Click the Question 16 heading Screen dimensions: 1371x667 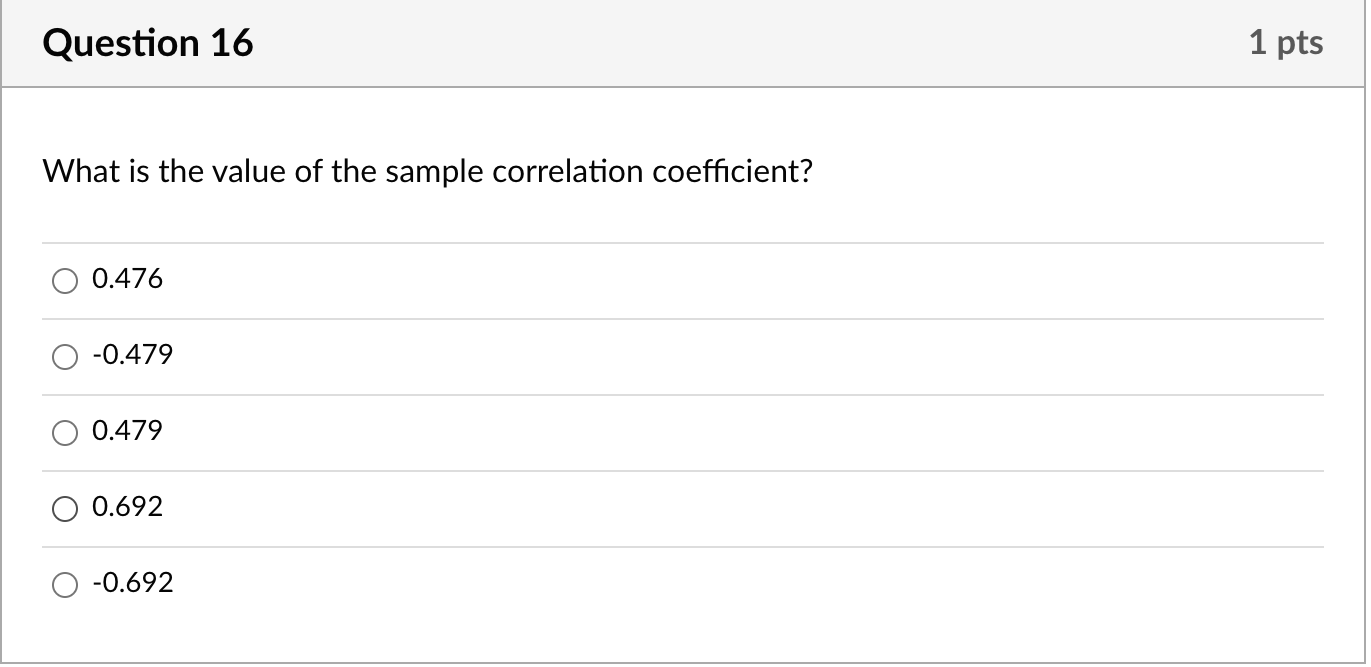click(x=148, y=43)
